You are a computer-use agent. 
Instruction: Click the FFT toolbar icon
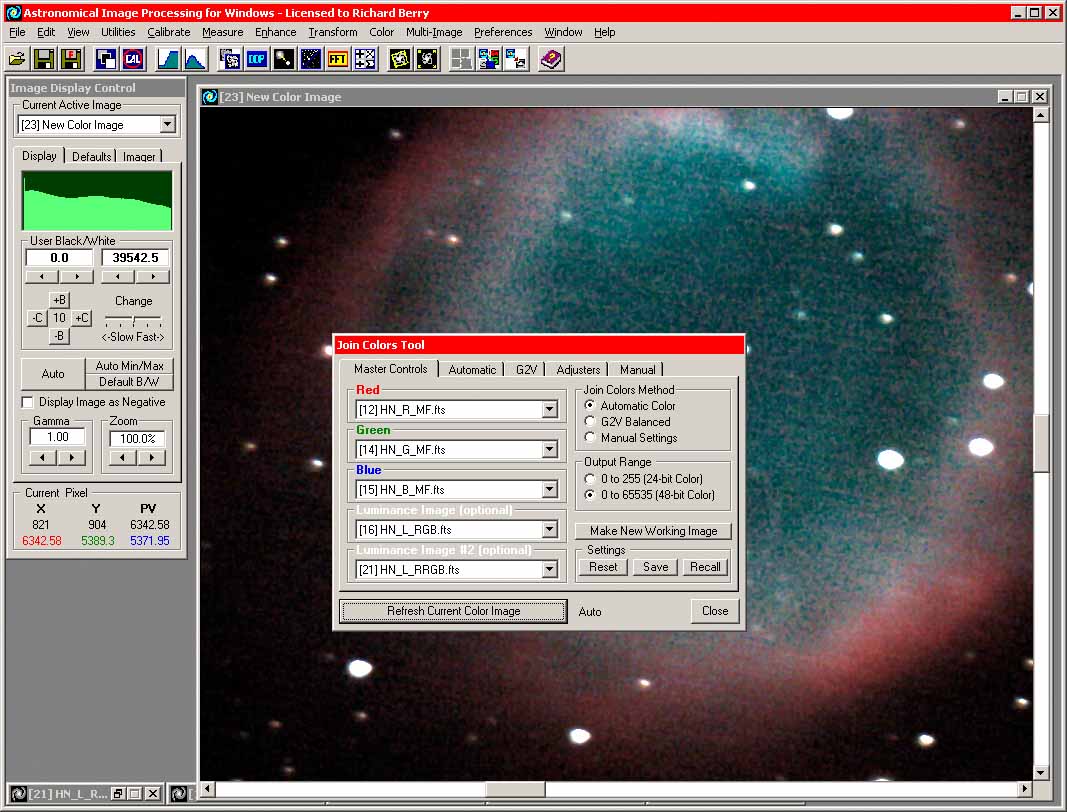click(338, 59)
